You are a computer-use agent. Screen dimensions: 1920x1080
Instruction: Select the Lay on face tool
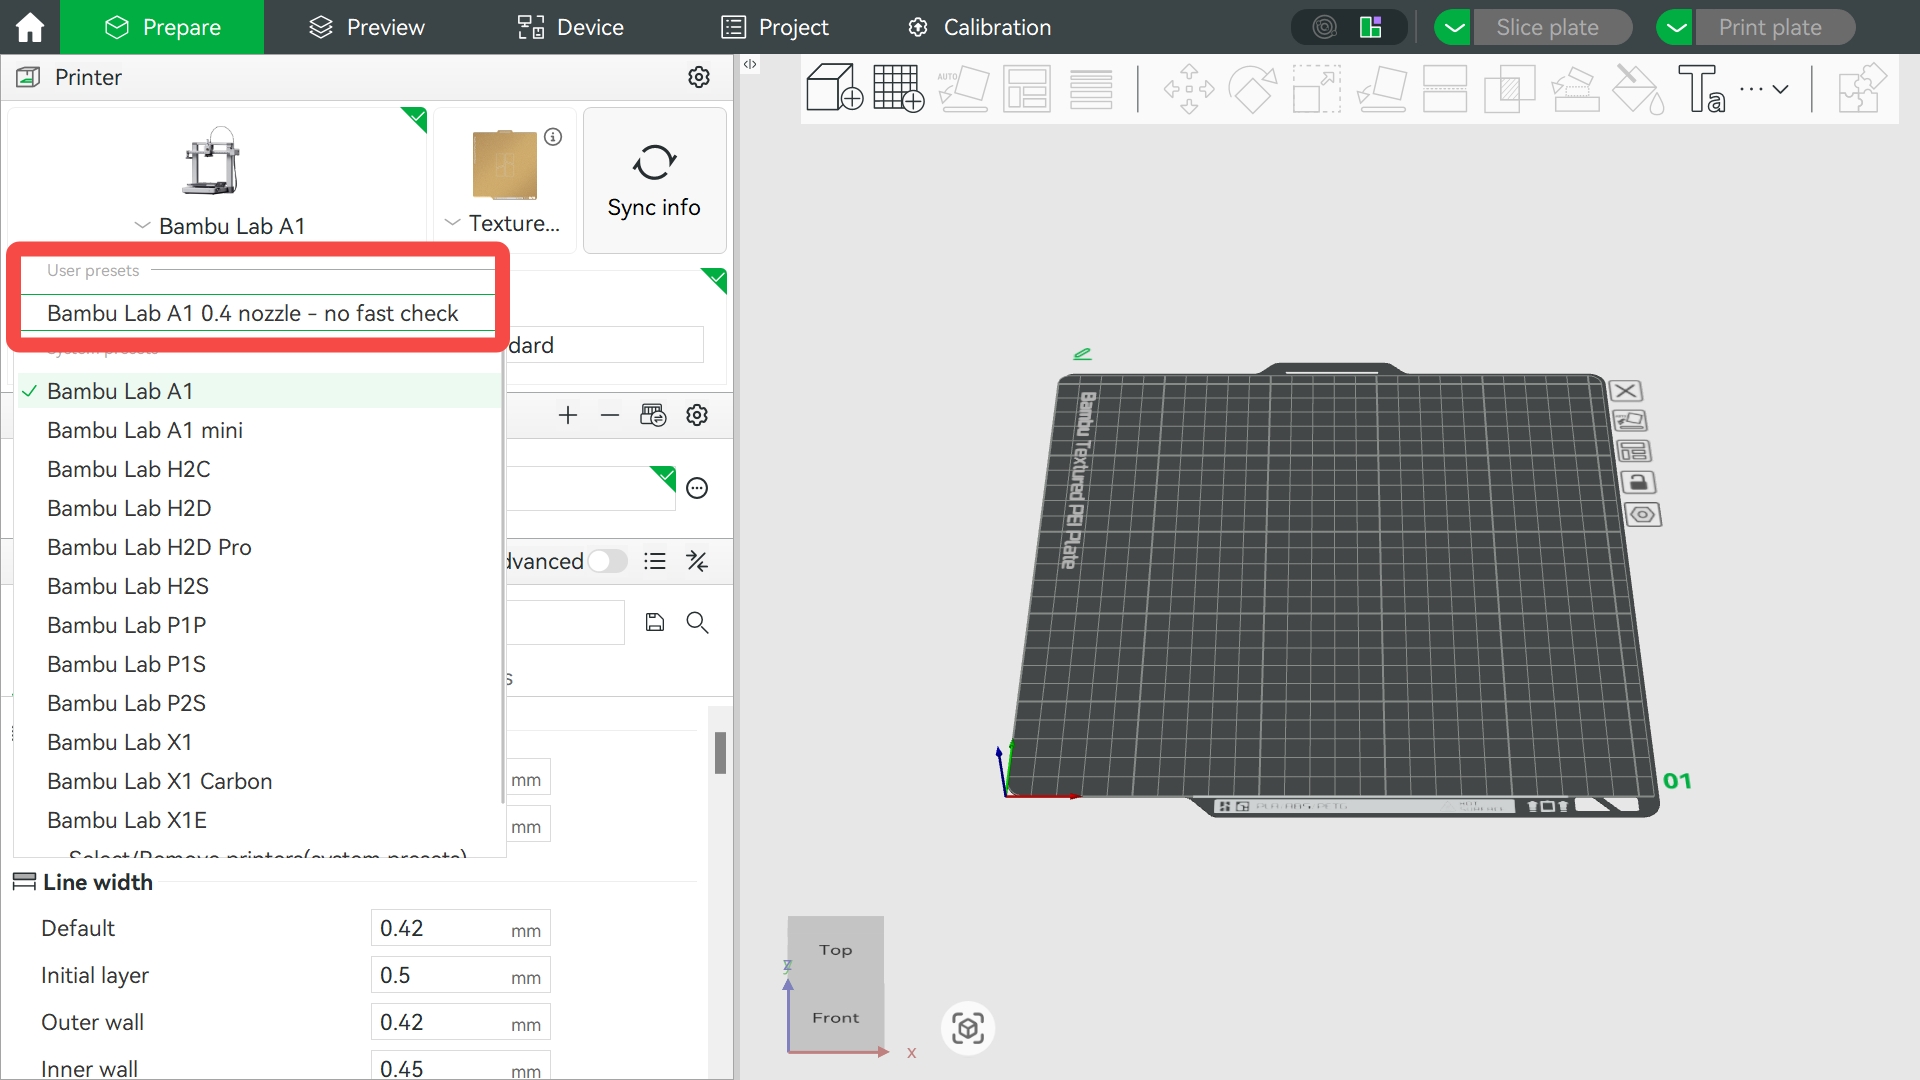point(1381,88)
